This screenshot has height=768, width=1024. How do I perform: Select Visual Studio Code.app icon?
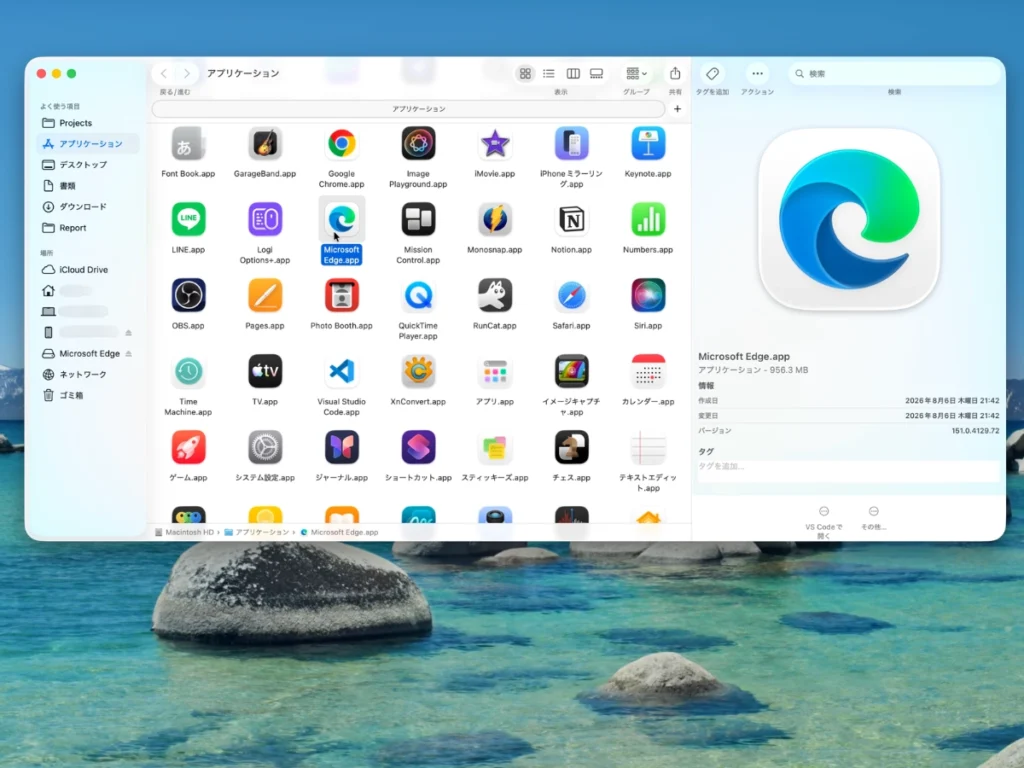pos(342,372)
